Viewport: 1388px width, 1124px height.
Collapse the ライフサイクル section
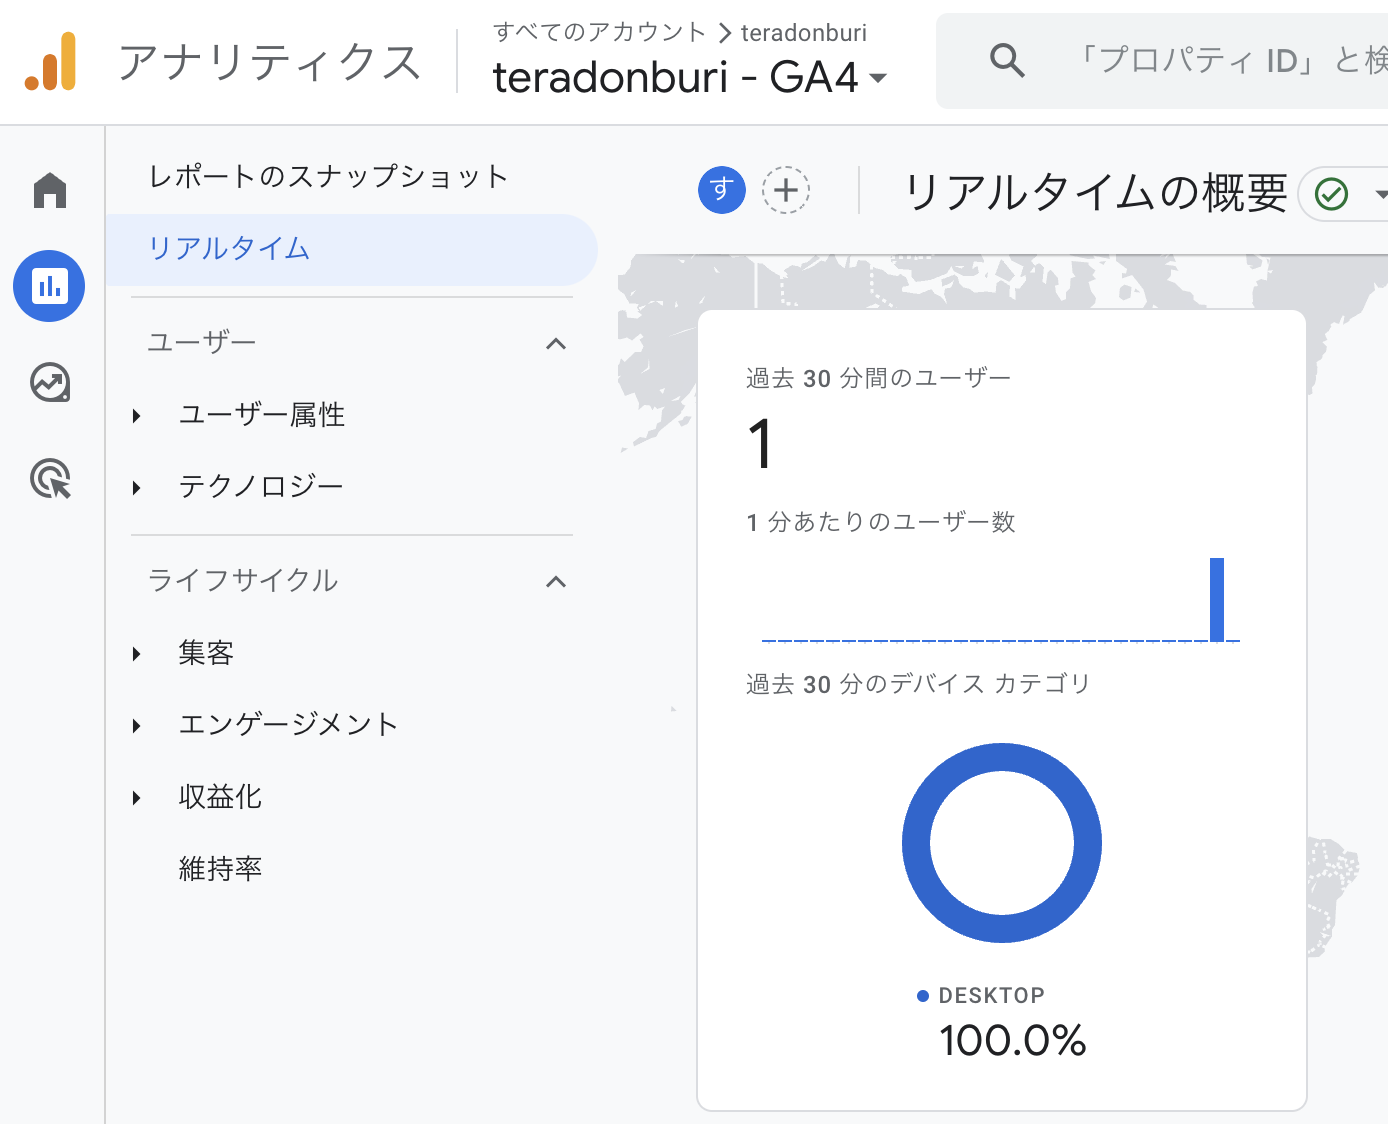pos(556,581)
